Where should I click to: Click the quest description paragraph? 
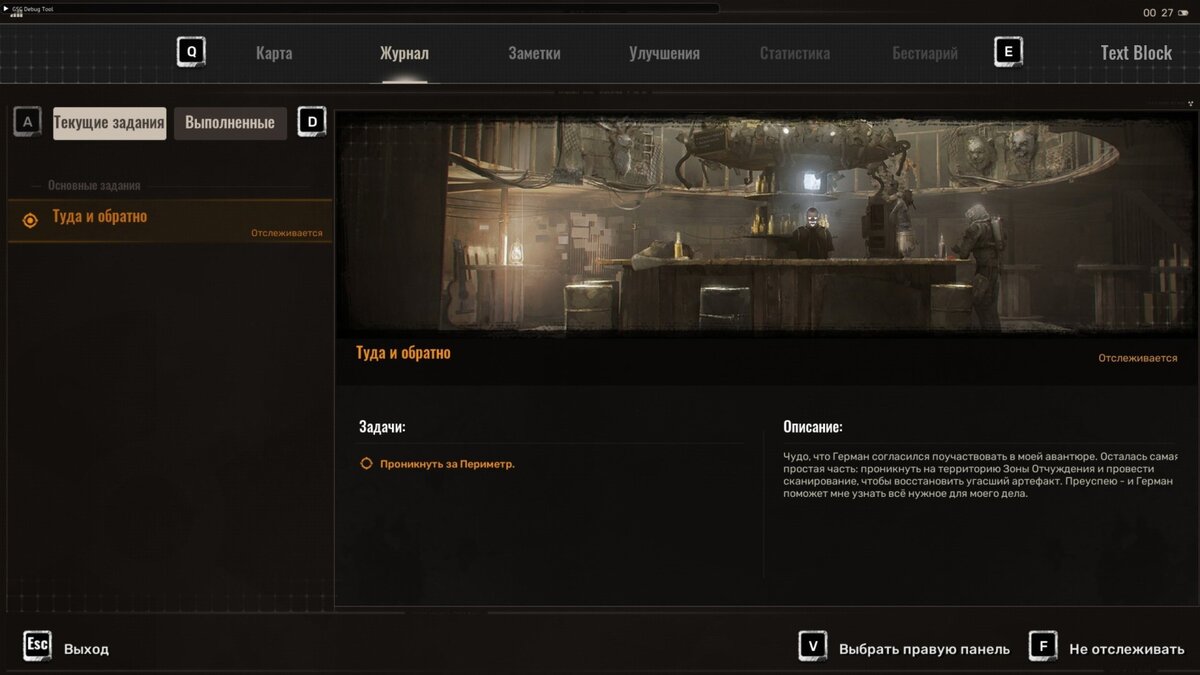(980, 475)
